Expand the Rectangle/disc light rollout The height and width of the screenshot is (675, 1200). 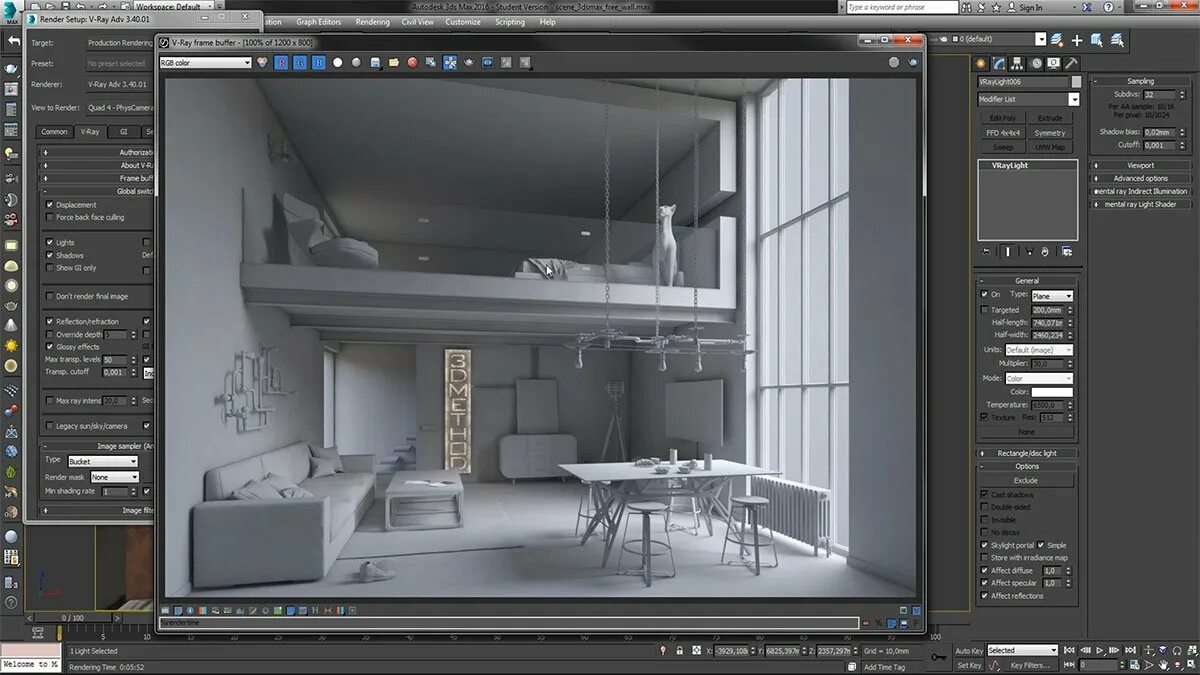(x=1027, y=453)
